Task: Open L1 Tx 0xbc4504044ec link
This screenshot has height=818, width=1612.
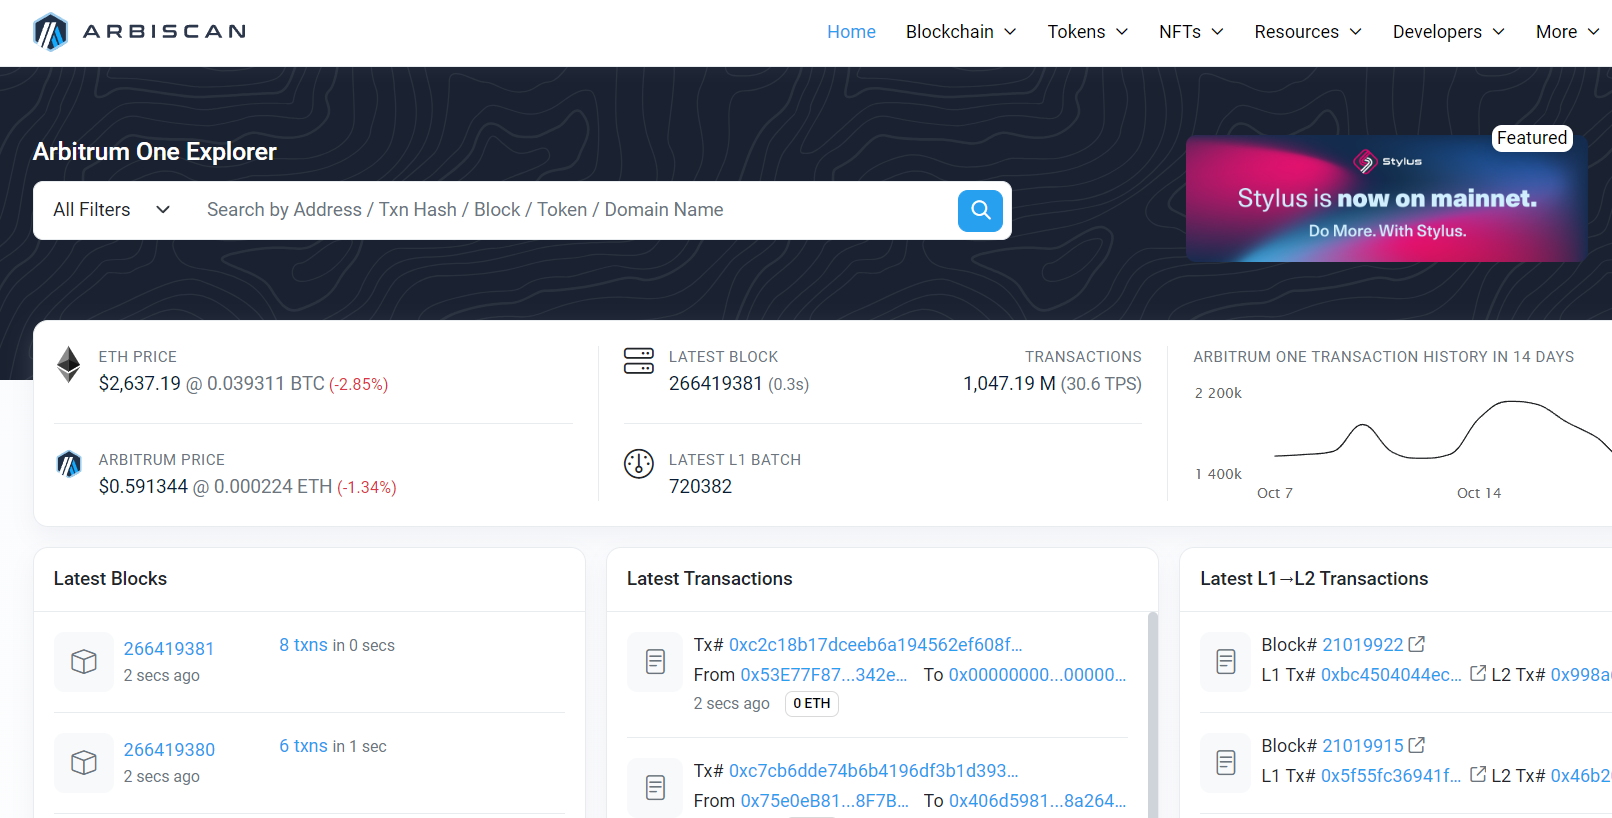Action: [x=1391, y=675]
